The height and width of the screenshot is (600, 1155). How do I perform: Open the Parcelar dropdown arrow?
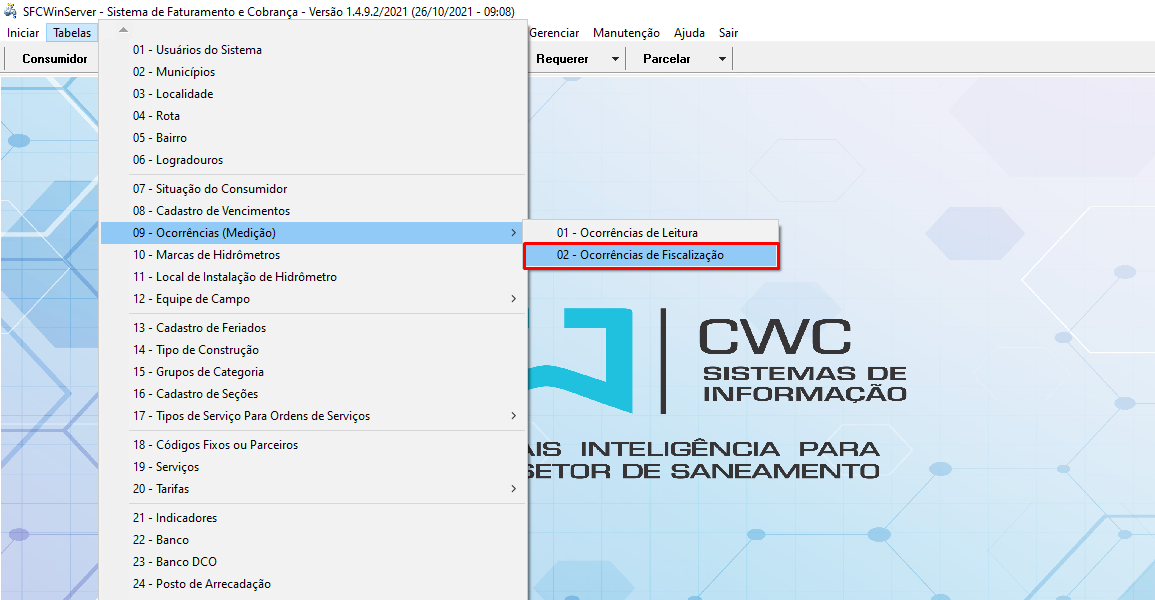pyautogui.click(x=721, y=58)
